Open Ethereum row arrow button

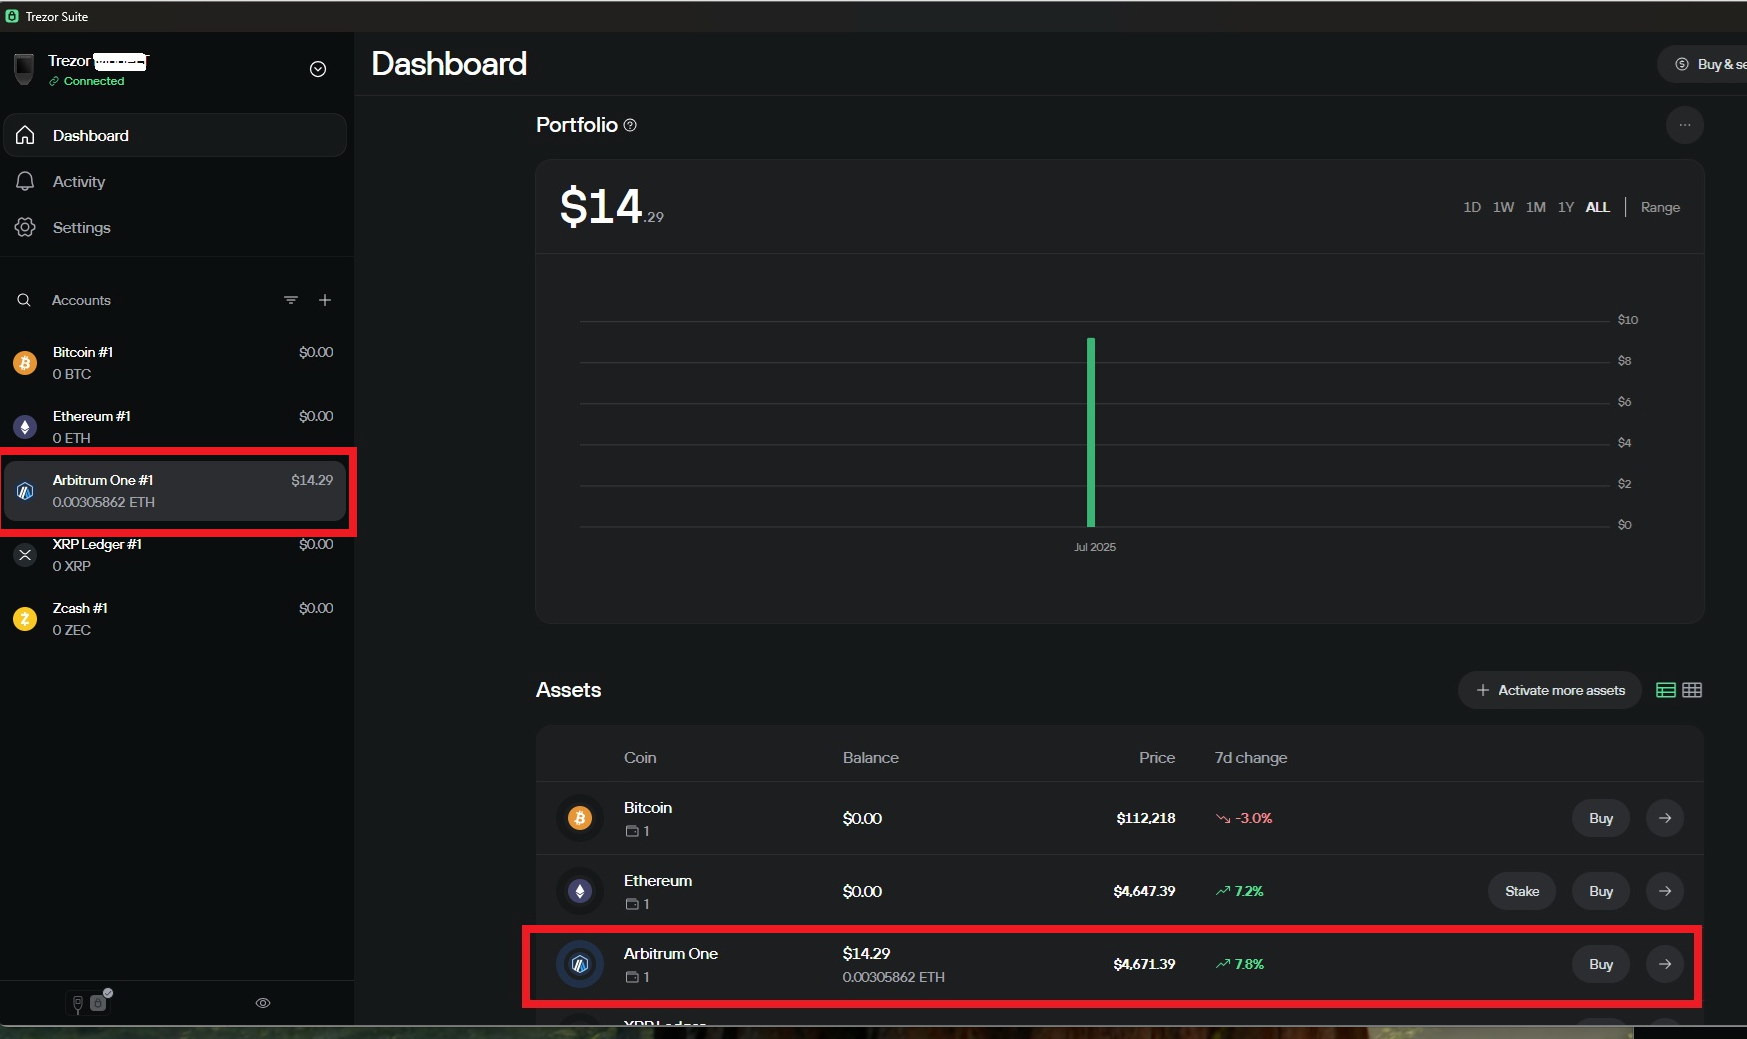(1665, 891)
